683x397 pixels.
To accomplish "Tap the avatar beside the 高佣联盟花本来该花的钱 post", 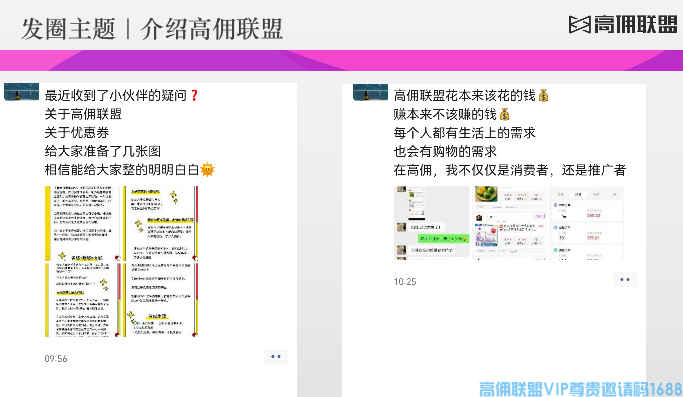I will click(x=370, y=92).
